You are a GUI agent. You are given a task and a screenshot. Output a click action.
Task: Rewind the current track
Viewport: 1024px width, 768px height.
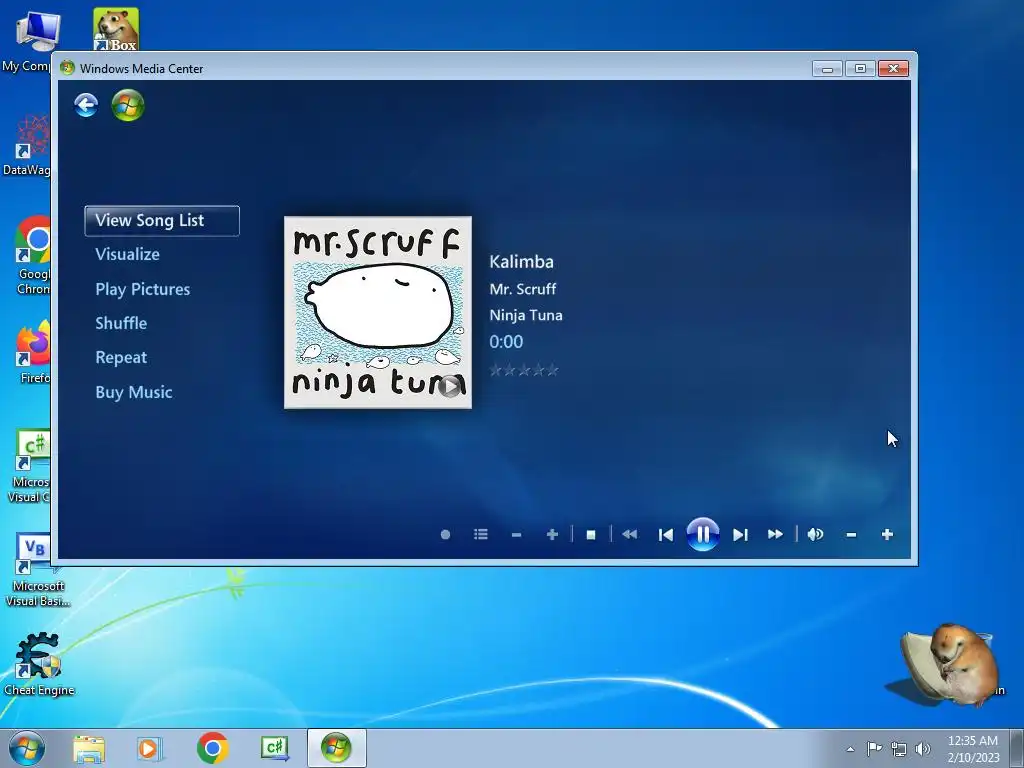point(630,534)
